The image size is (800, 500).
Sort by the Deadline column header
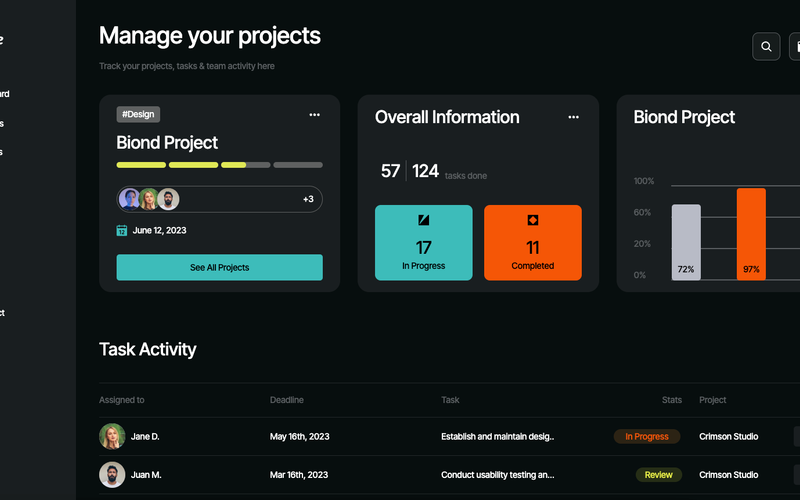click(287, 400)
